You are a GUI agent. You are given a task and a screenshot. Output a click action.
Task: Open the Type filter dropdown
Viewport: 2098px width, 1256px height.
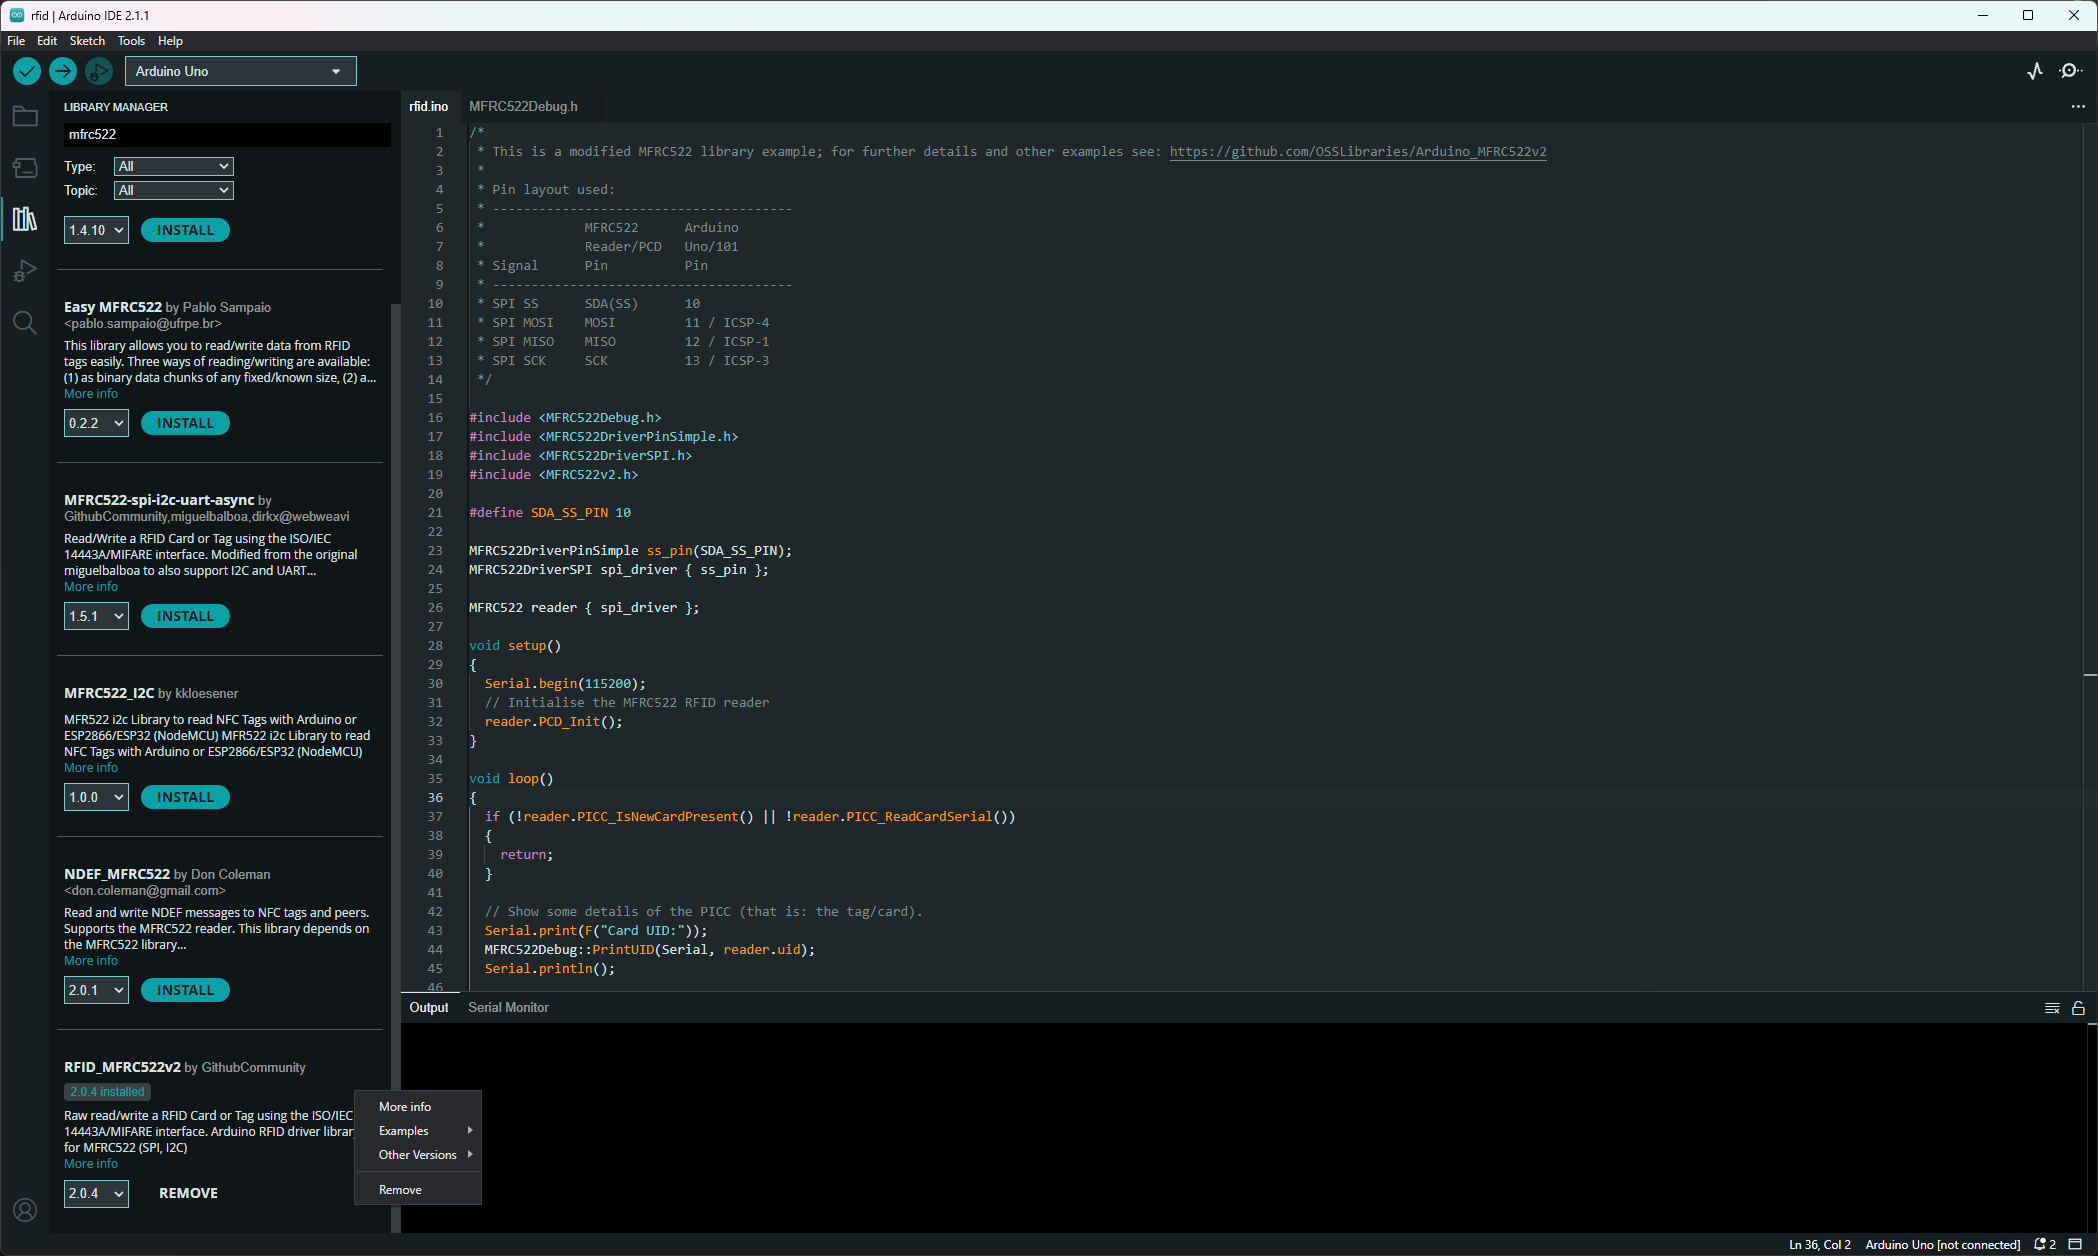coord(173,165)
